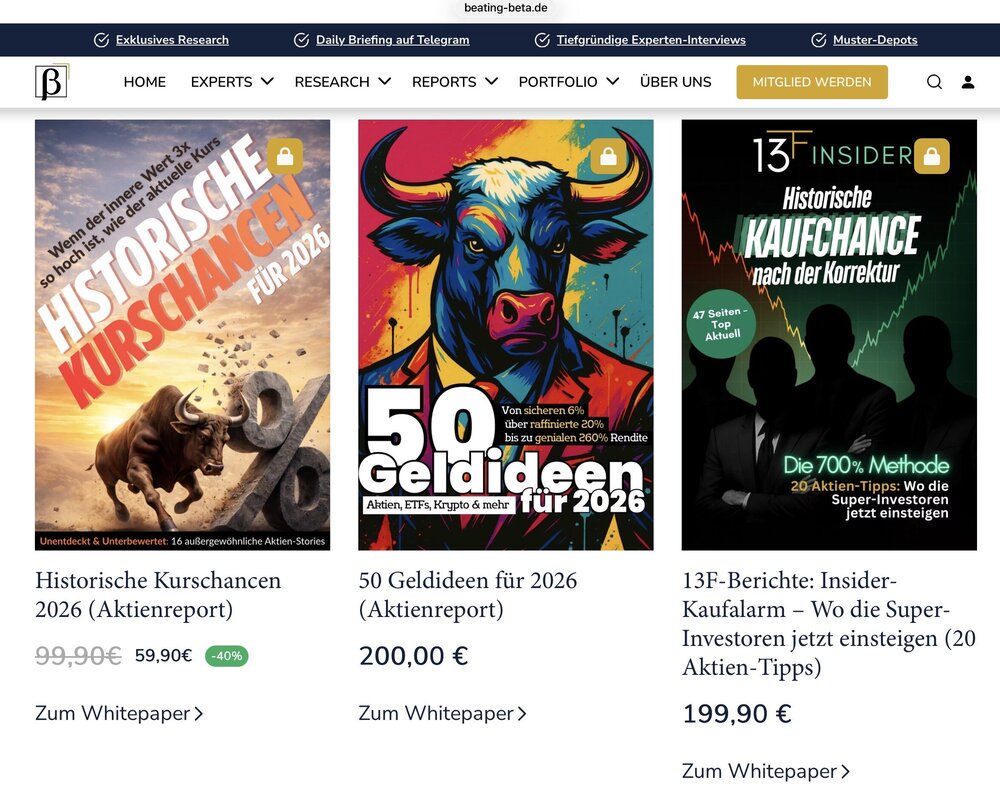
Task: Click checkmark icon beside Exklusives Research
Action: pos(101,40)
